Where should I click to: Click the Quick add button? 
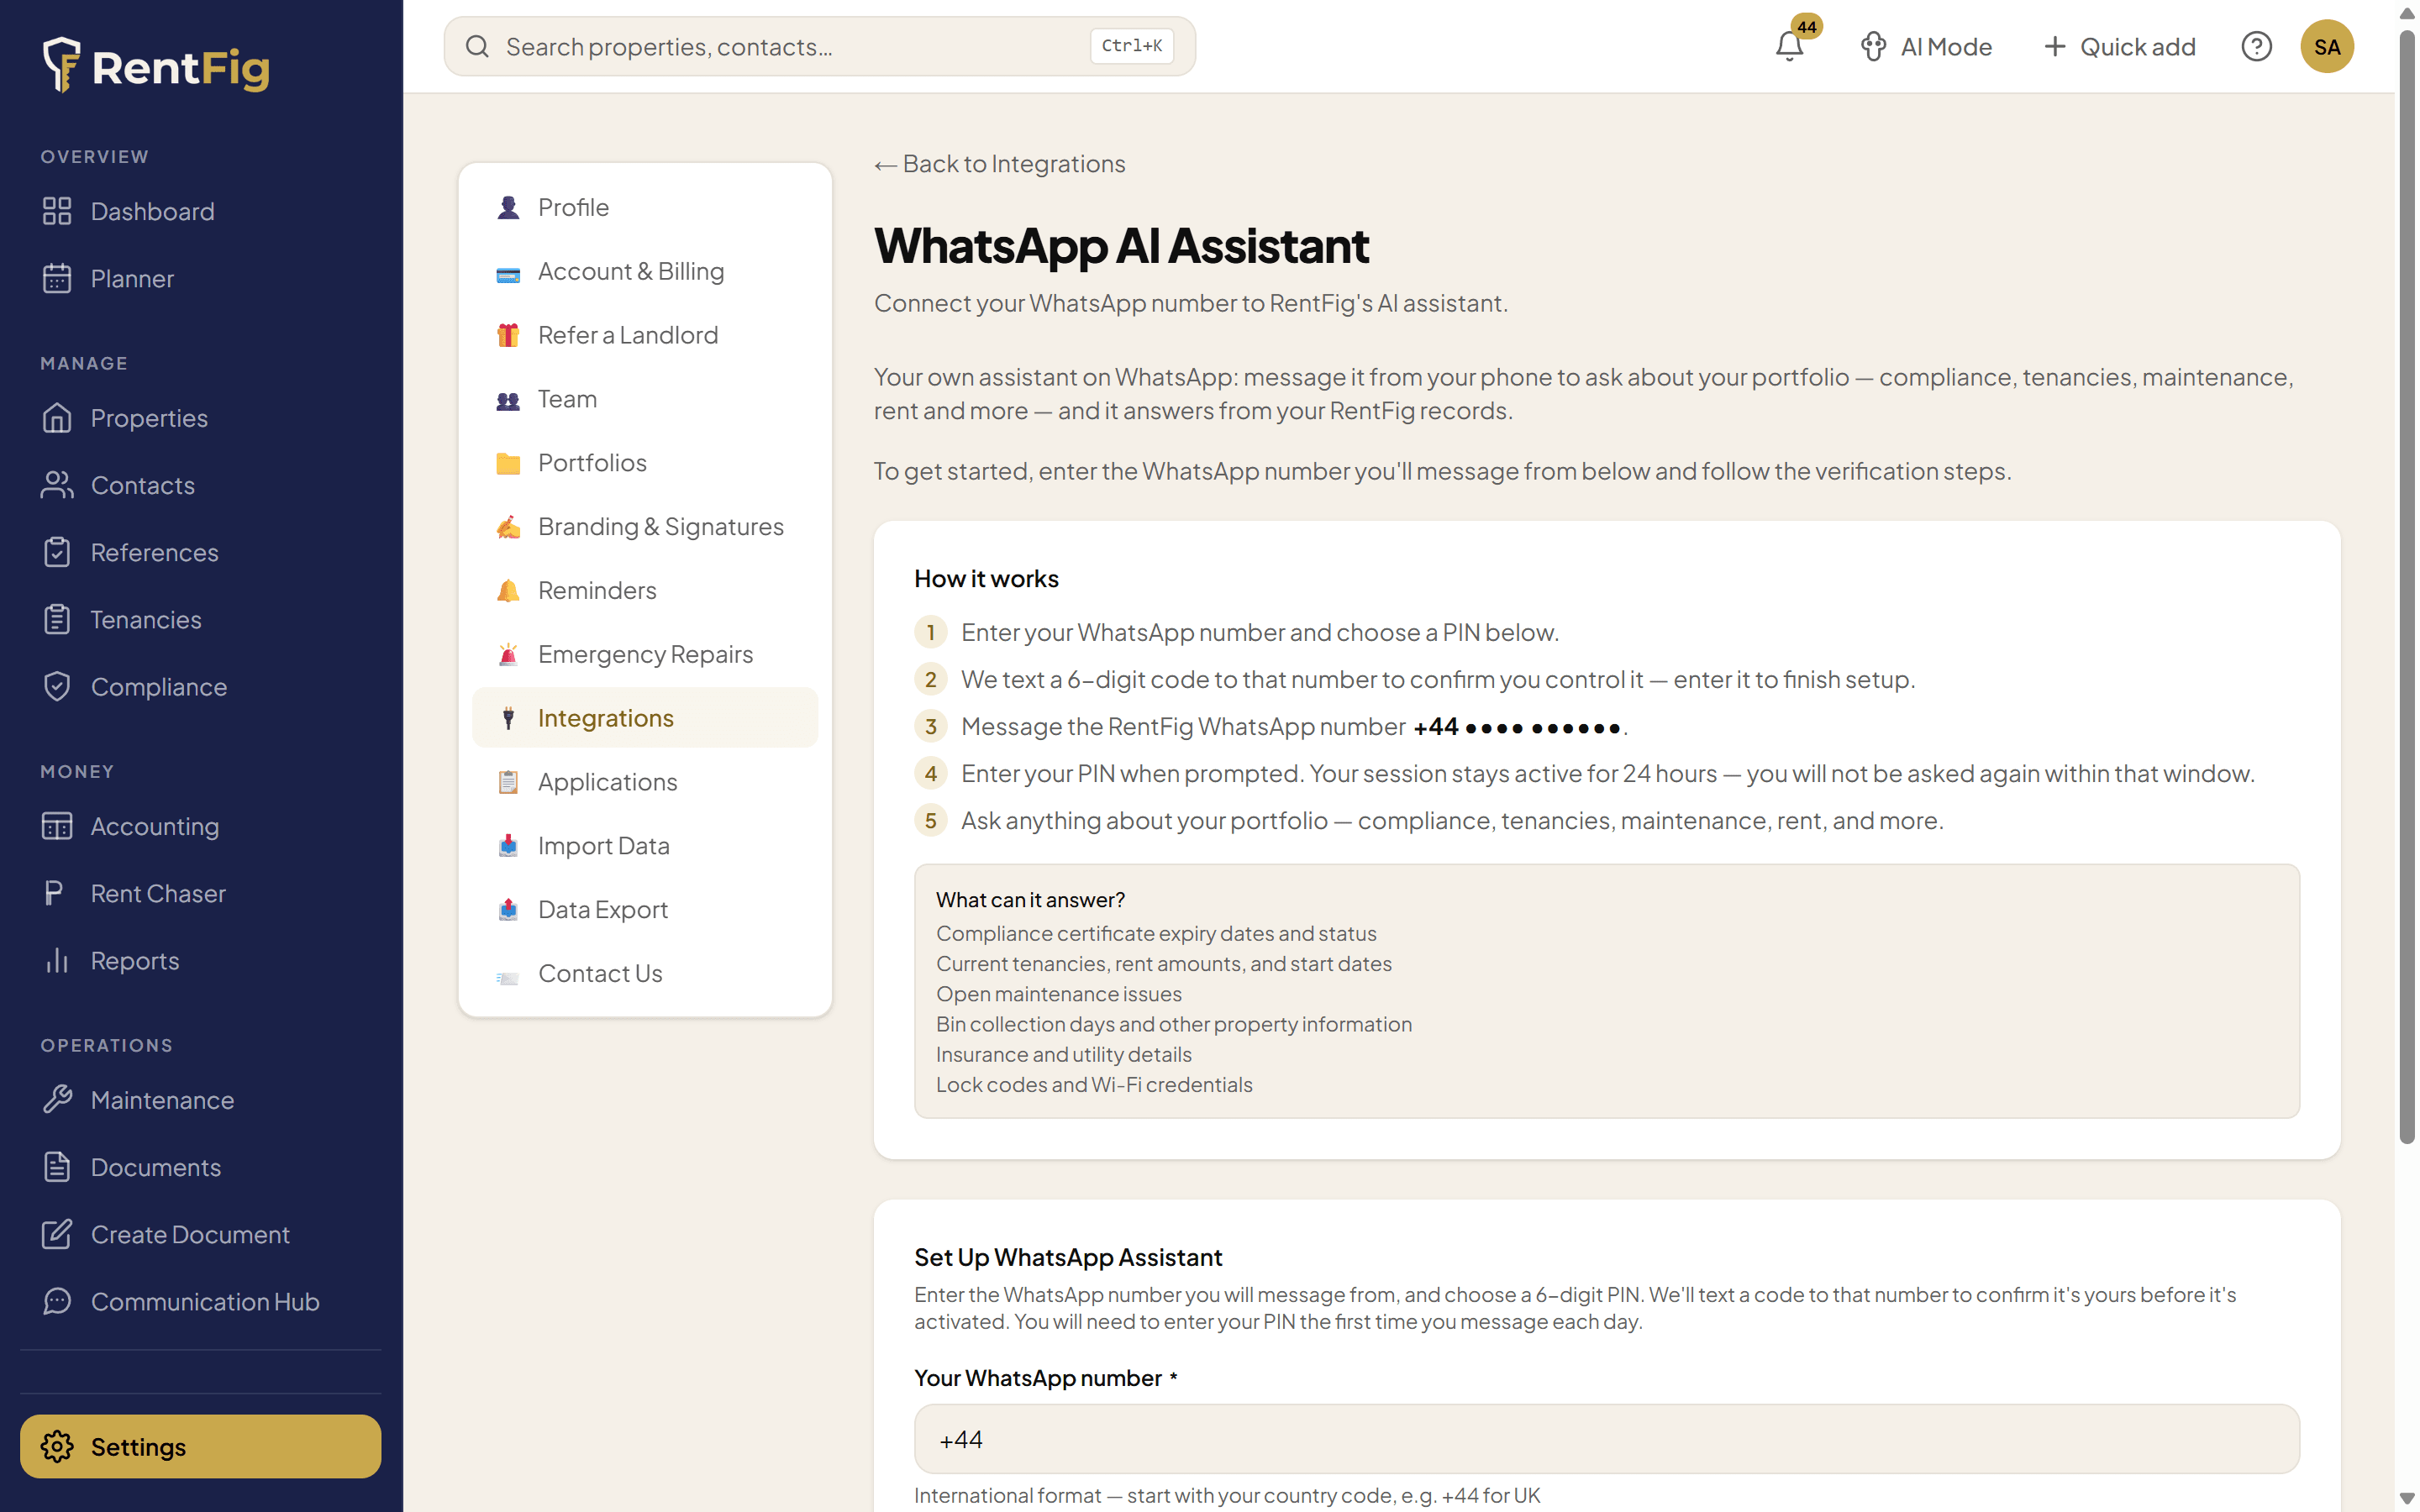click(2119, 47)
